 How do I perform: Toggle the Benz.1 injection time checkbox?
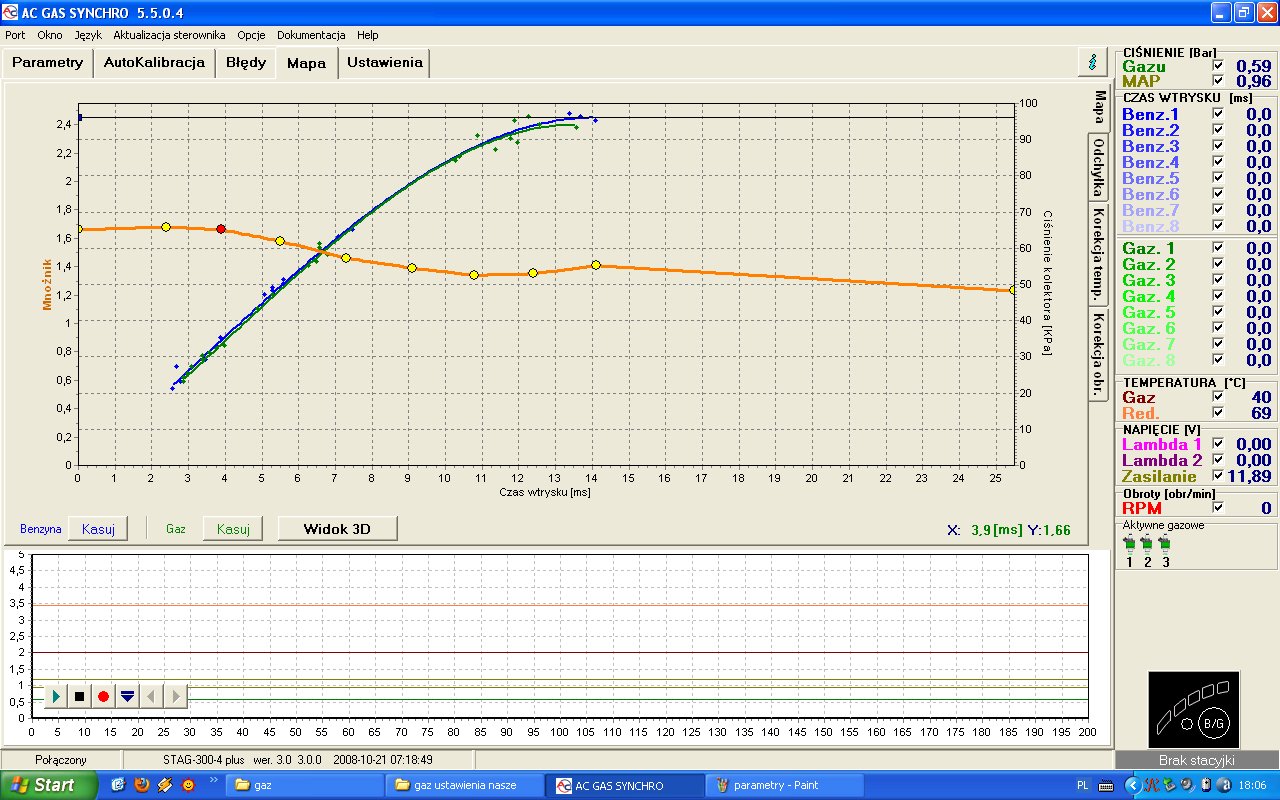point(1217,115)
